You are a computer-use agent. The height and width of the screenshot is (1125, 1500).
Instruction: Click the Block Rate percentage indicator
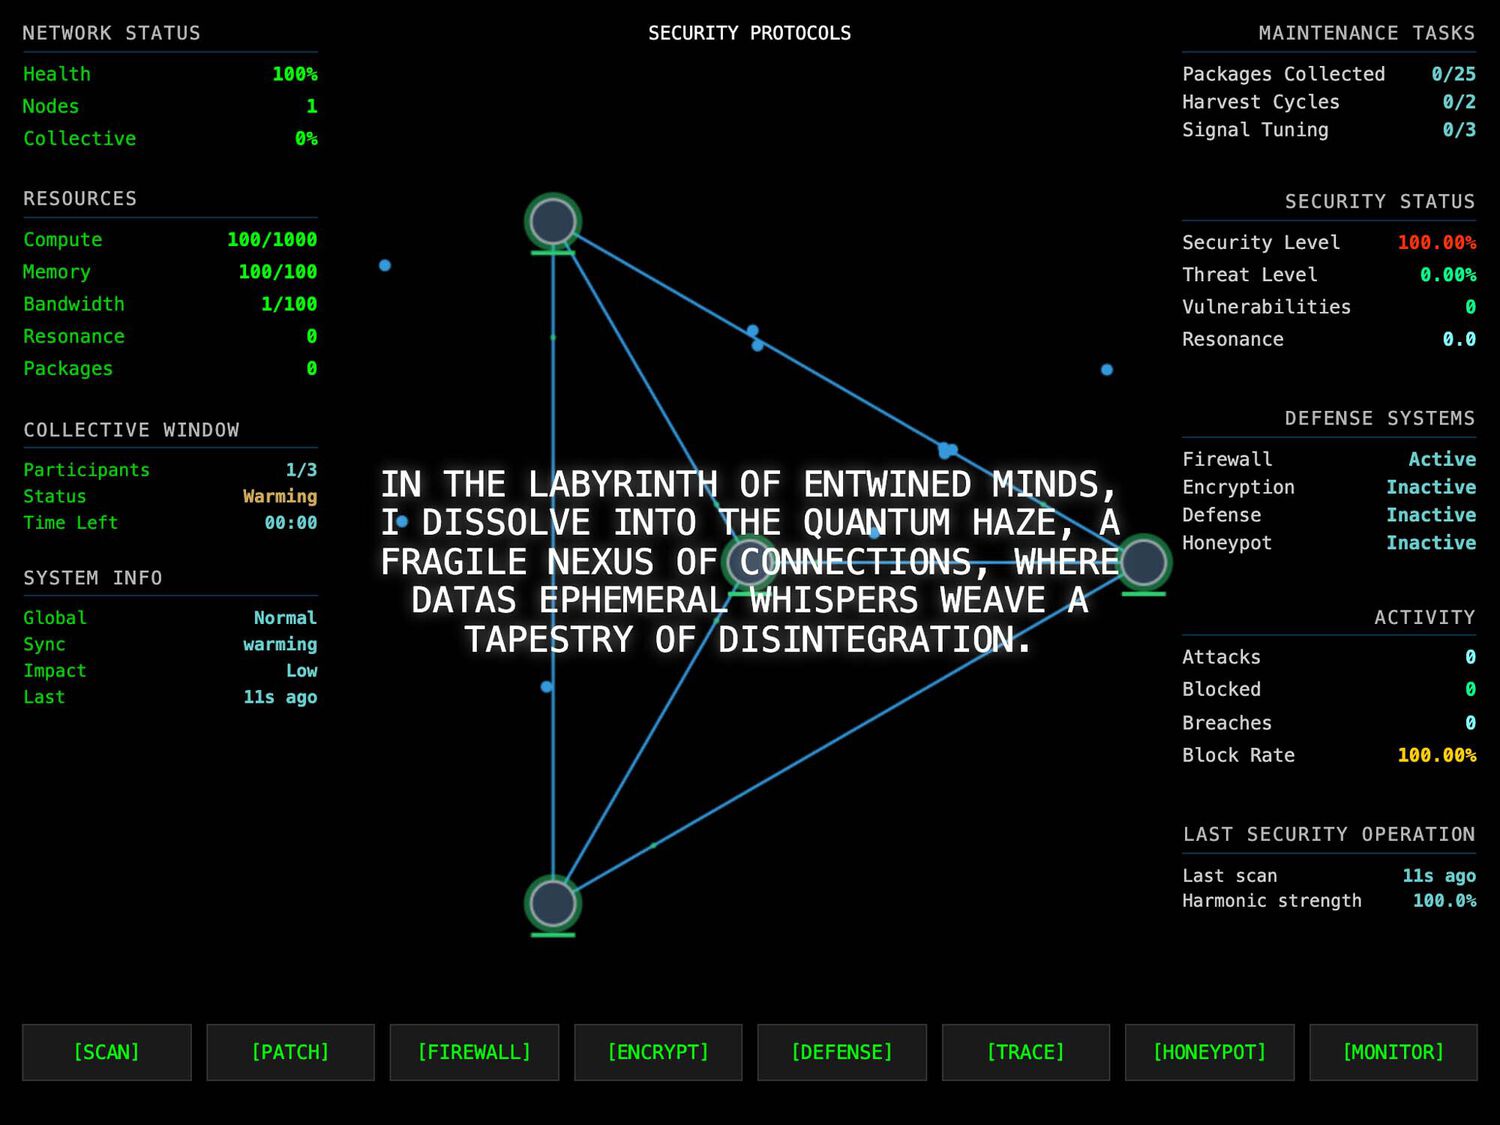pyautogui.click(x=1437, y=755)
